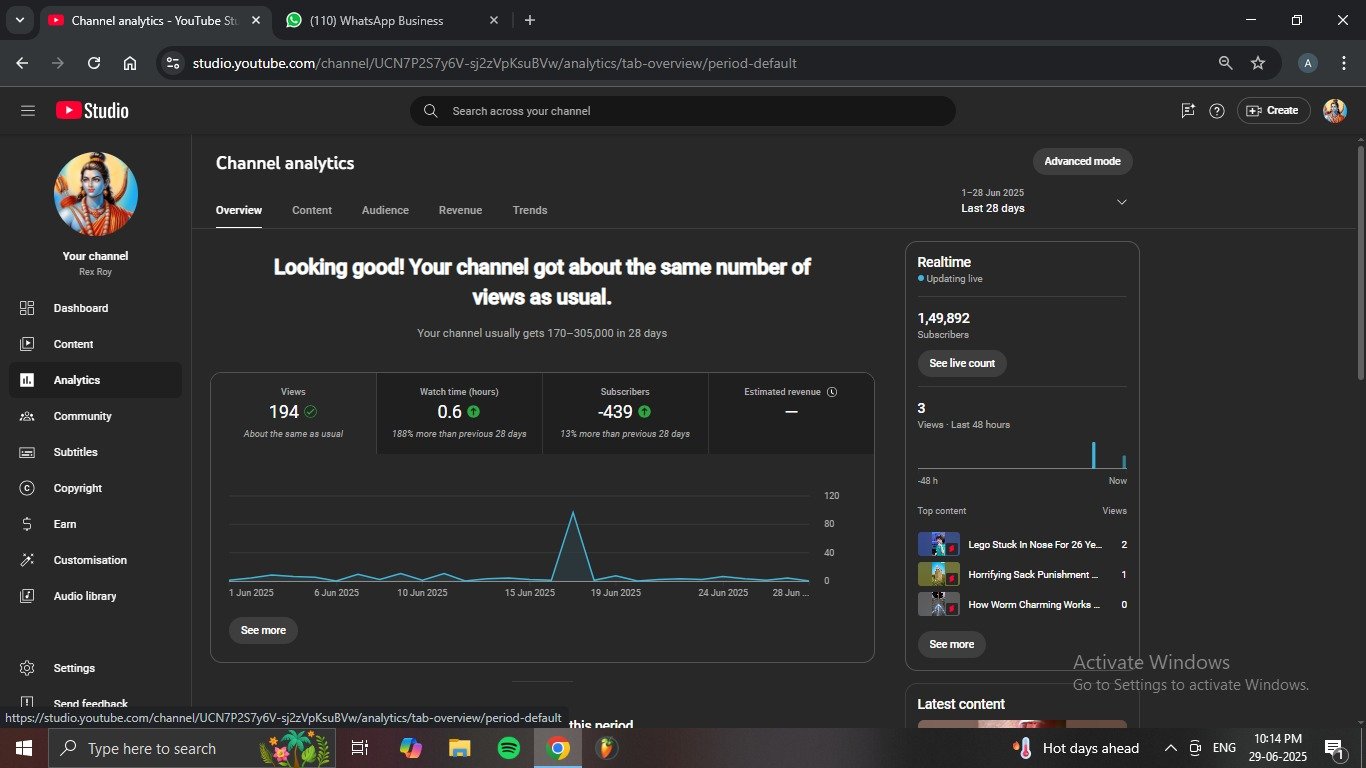
Task: Open the Earn section in sidebar
Action: click(96, 524)
